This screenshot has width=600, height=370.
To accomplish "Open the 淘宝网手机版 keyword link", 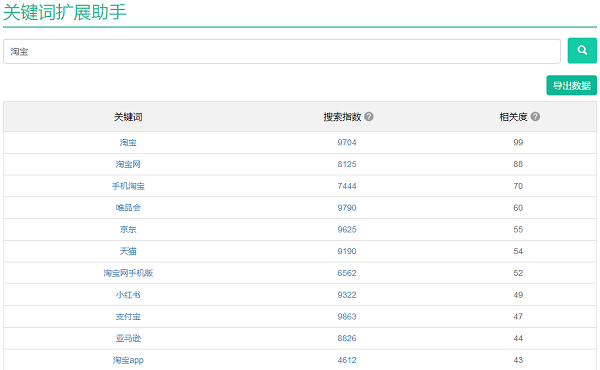I will click(x=128, y=273).
